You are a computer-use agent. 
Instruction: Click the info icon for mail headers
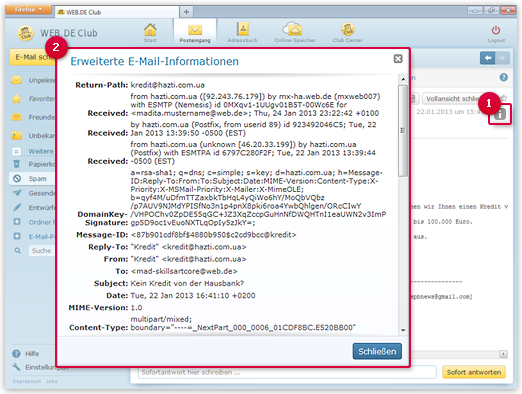point(500,115)
